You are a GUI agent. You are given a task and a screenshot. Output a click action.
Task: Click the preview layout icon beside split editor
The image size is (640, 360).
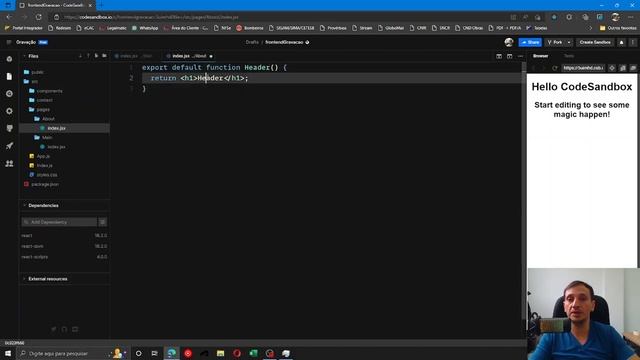(x=509, y=56)
